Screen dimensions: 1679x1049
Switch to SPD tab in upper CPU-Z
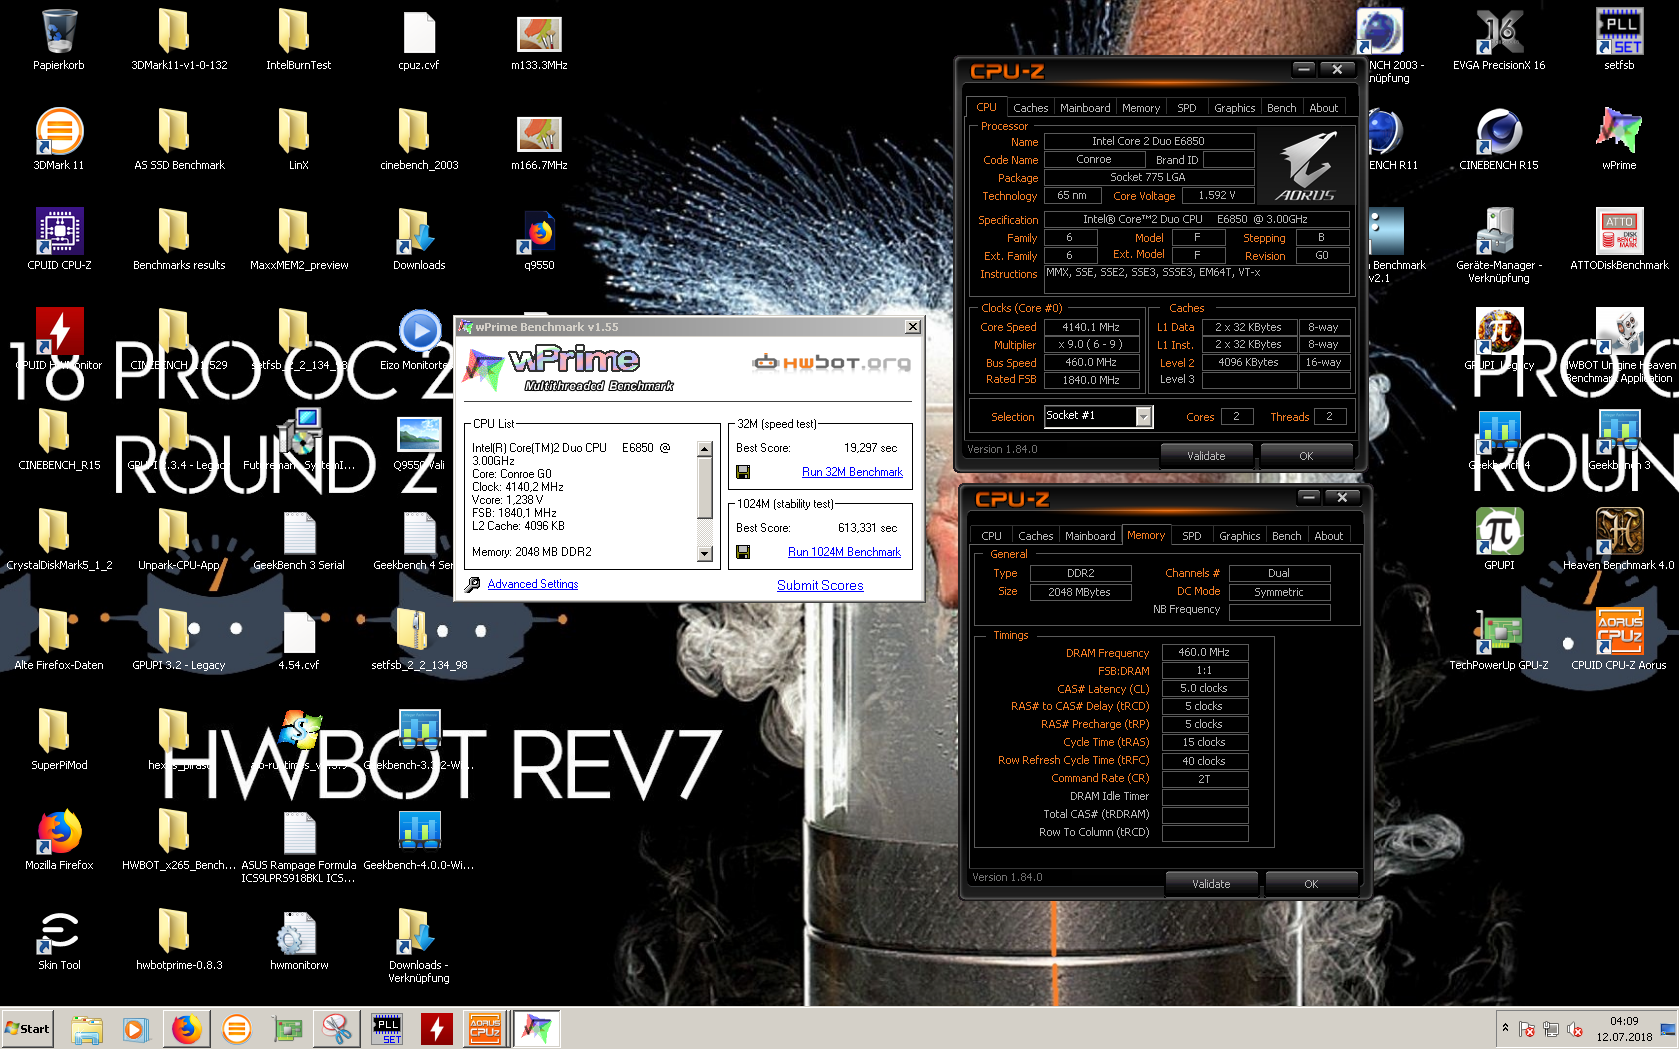pyautogui.click(x=1187, y=108)
